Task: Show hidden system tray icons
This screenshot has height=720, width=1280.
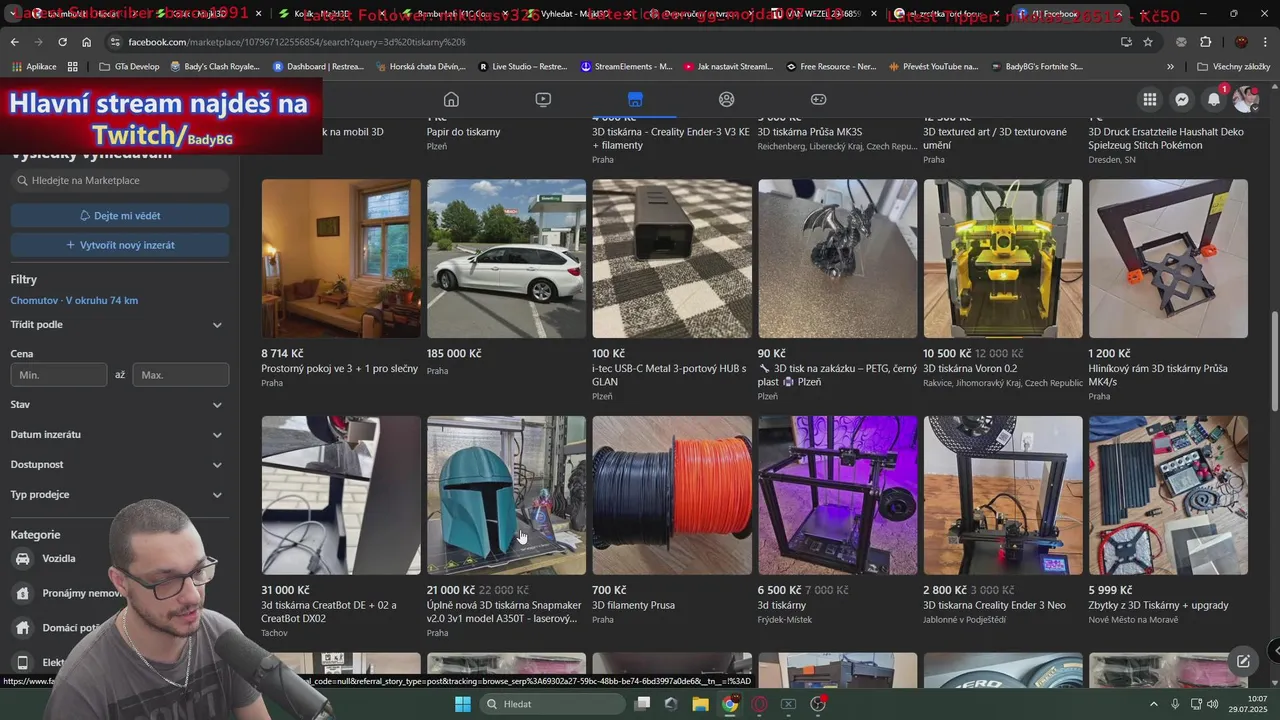Action: (1155, 704)
